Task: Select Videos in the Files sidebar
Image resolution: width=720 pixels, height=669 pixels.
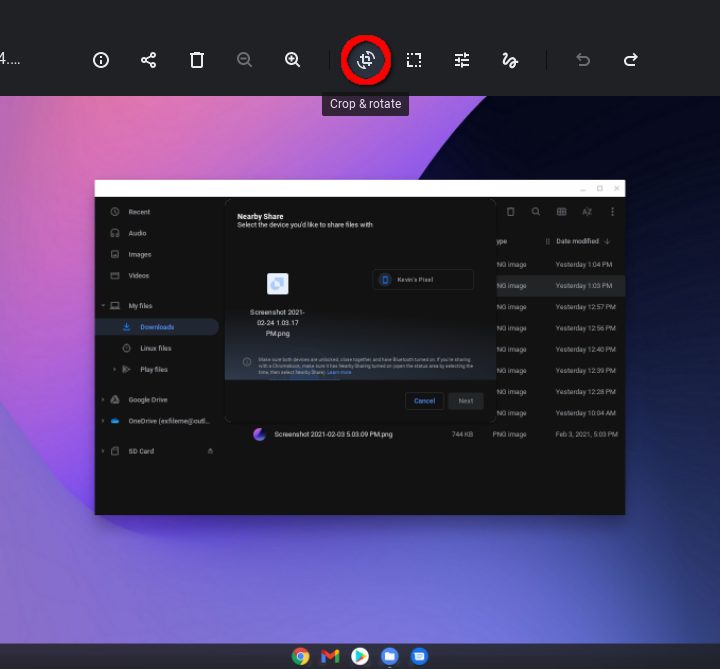Action: (139, 275)
